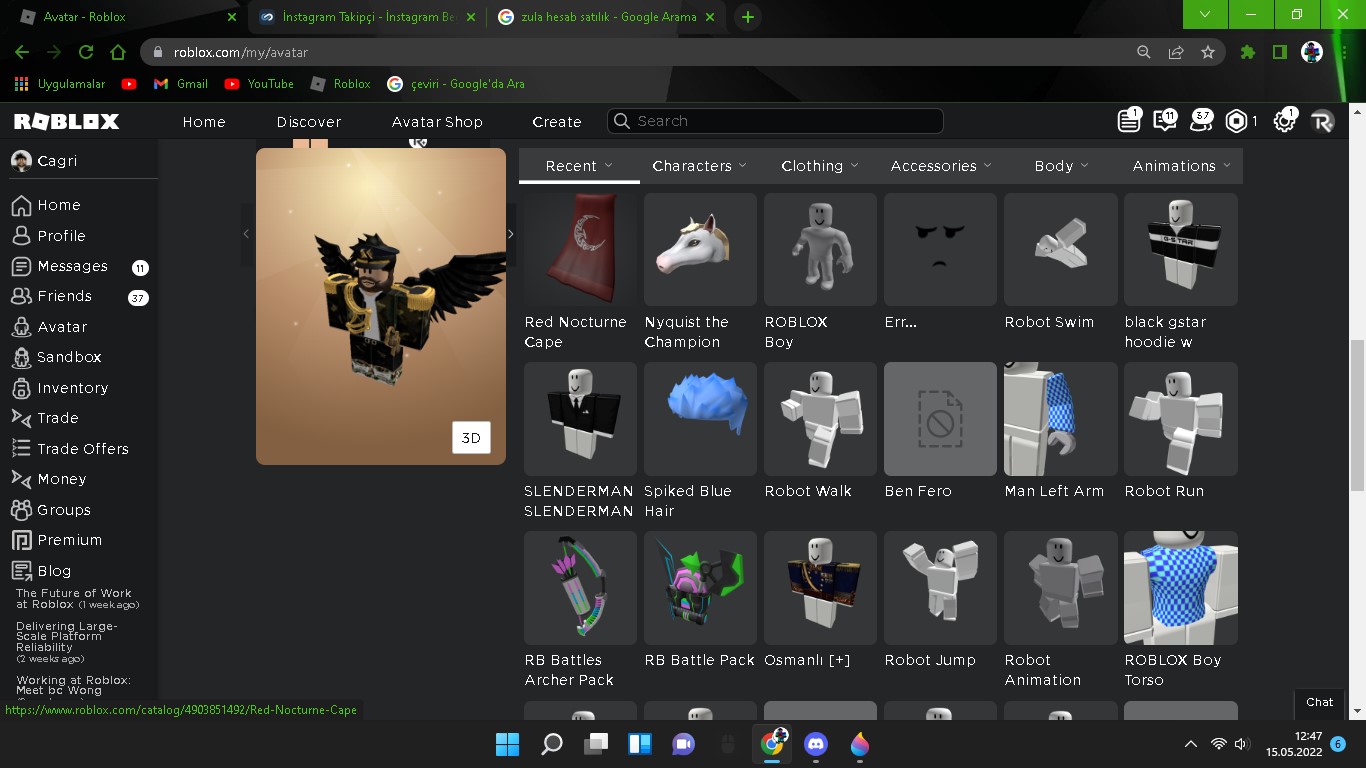Open Chrome tab search dropdown
The height and width of the screenshot is (768, 1366).
click(x=1205, y=14)
